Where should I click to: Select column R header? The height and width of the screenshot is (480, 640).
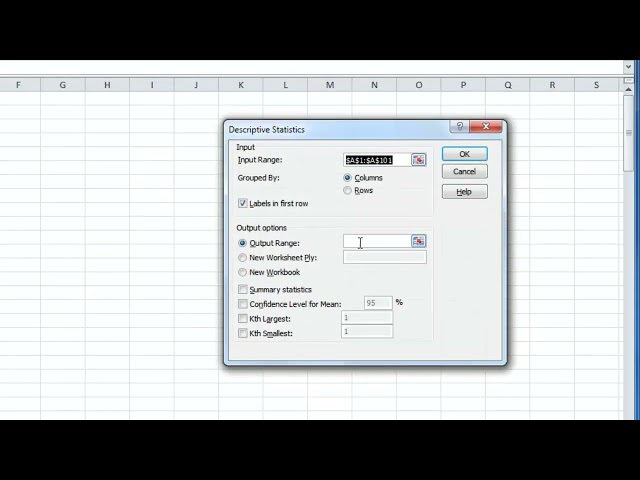(552, 85)
